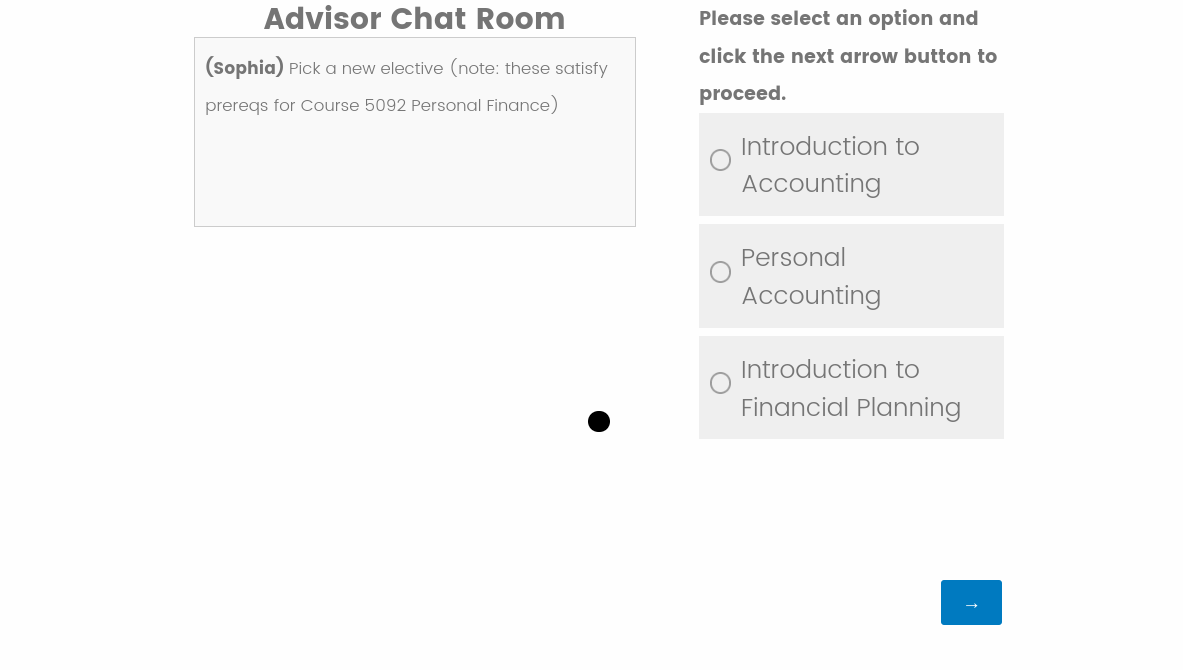The height and width of the screenshot is (670, 1183).
Task: Click the "Course 5092 Personal Finance" text
Action: [429, 105]
